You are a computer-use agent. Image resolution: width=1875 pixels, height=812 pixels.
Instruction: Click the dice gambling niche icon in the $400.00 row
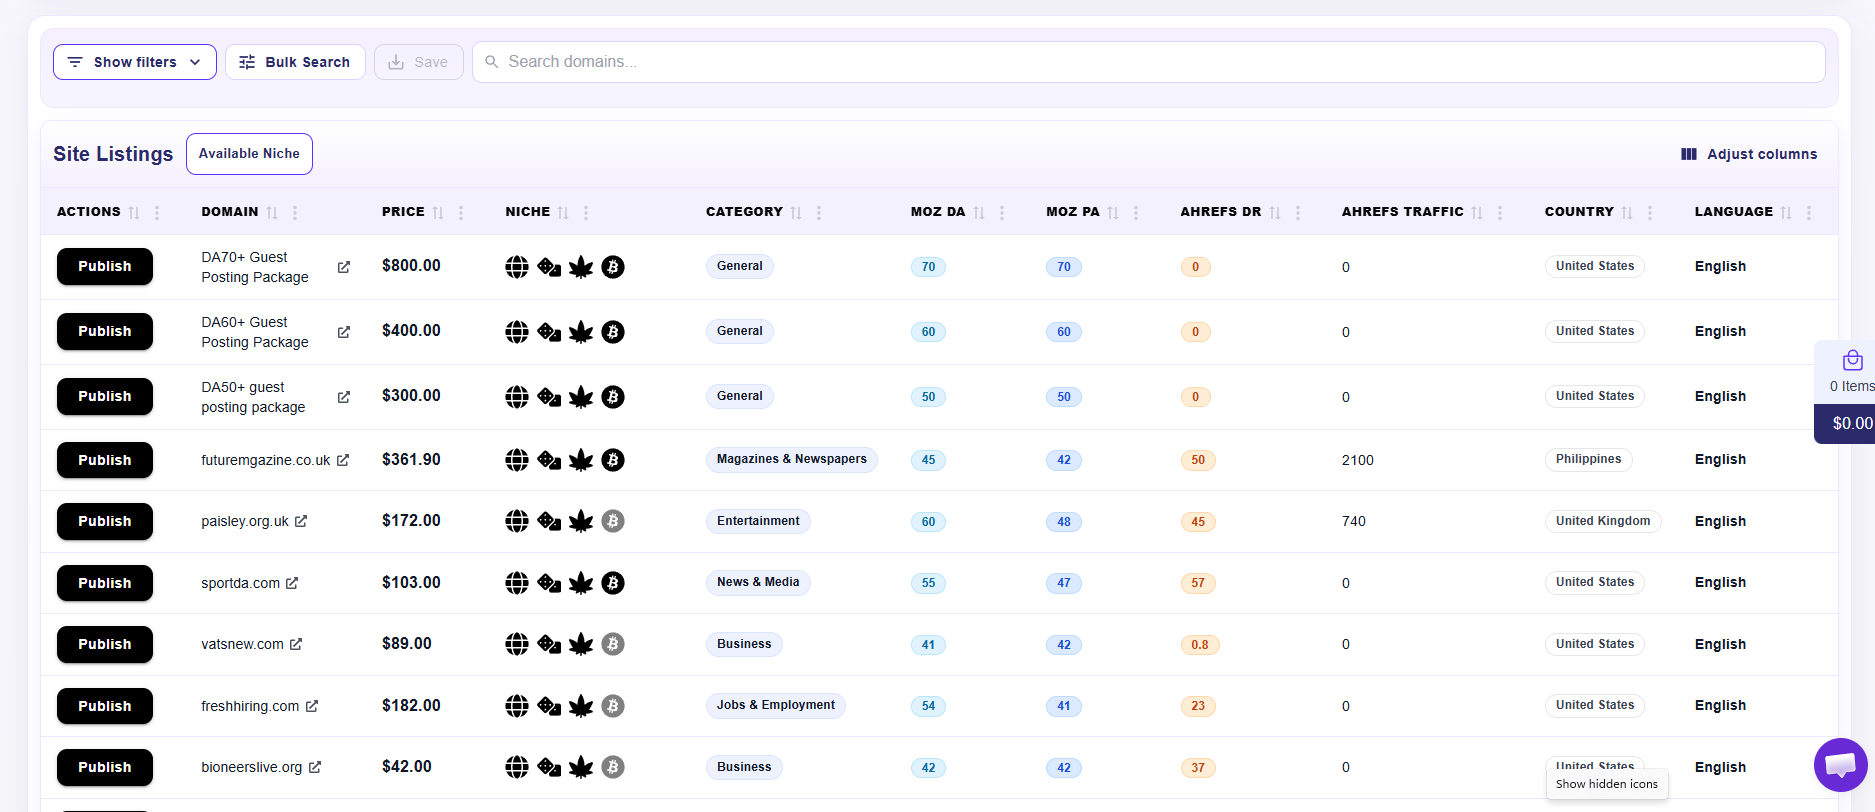549,332
